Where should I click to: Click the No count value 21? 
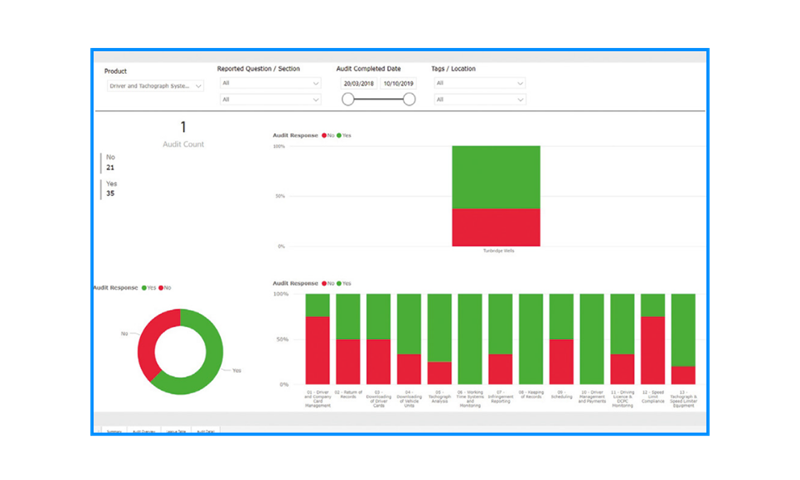click(110, 168)
